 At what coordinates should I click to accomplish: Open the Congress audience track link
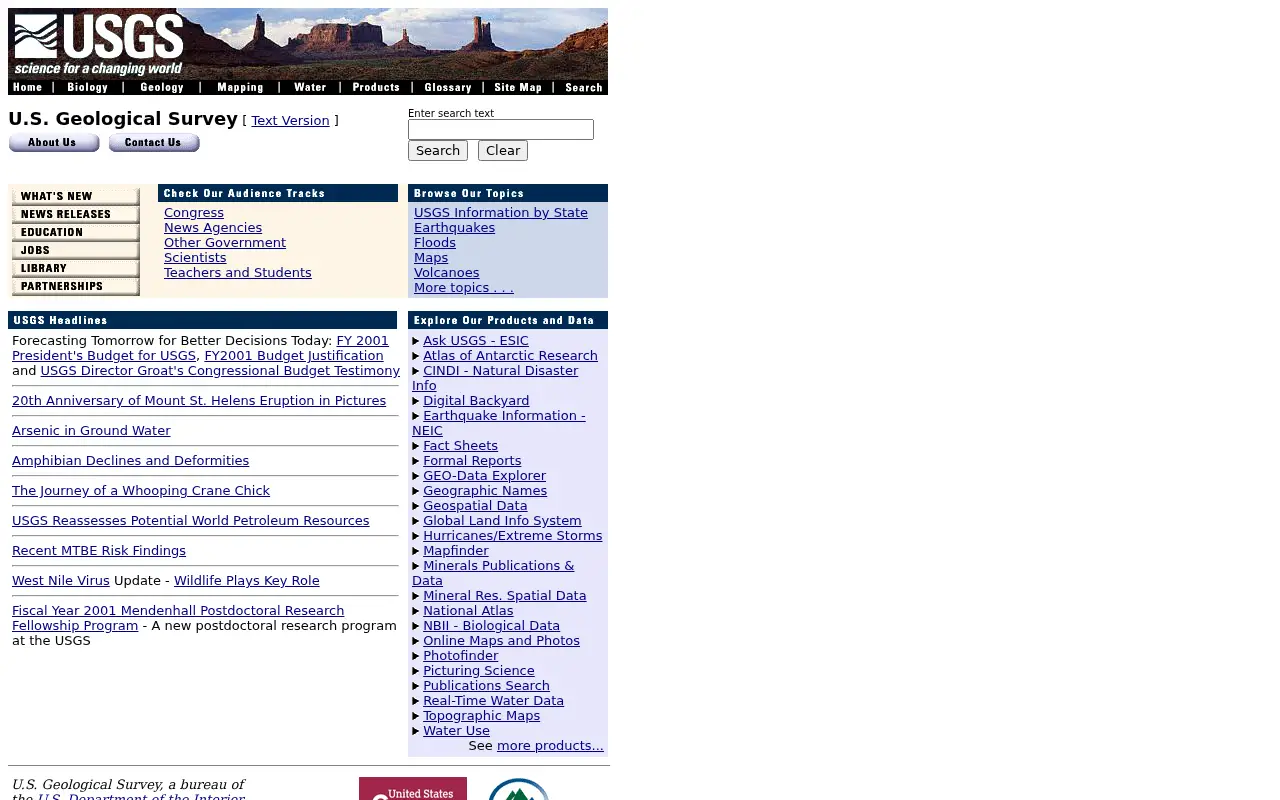tap(194, 213)
